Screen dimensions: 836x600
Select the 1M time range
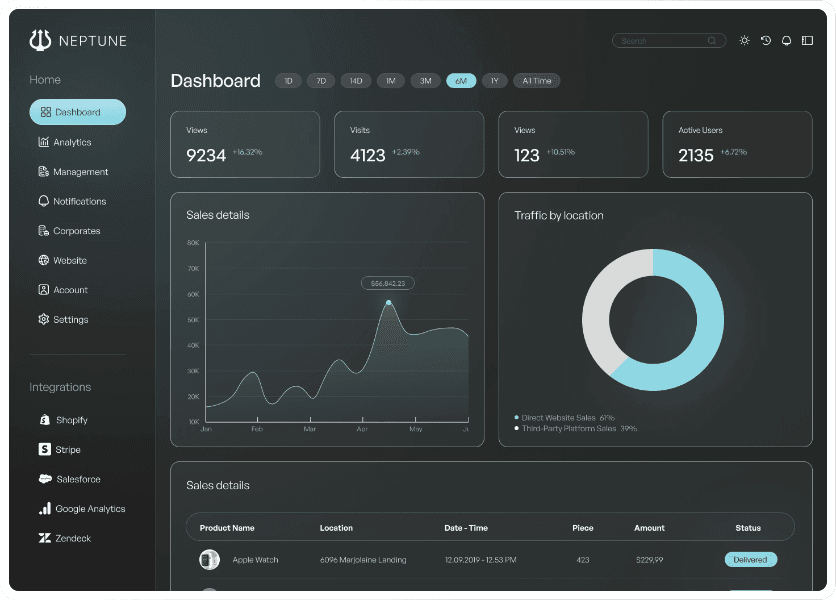pyautogui.click(x=391, y=81)
